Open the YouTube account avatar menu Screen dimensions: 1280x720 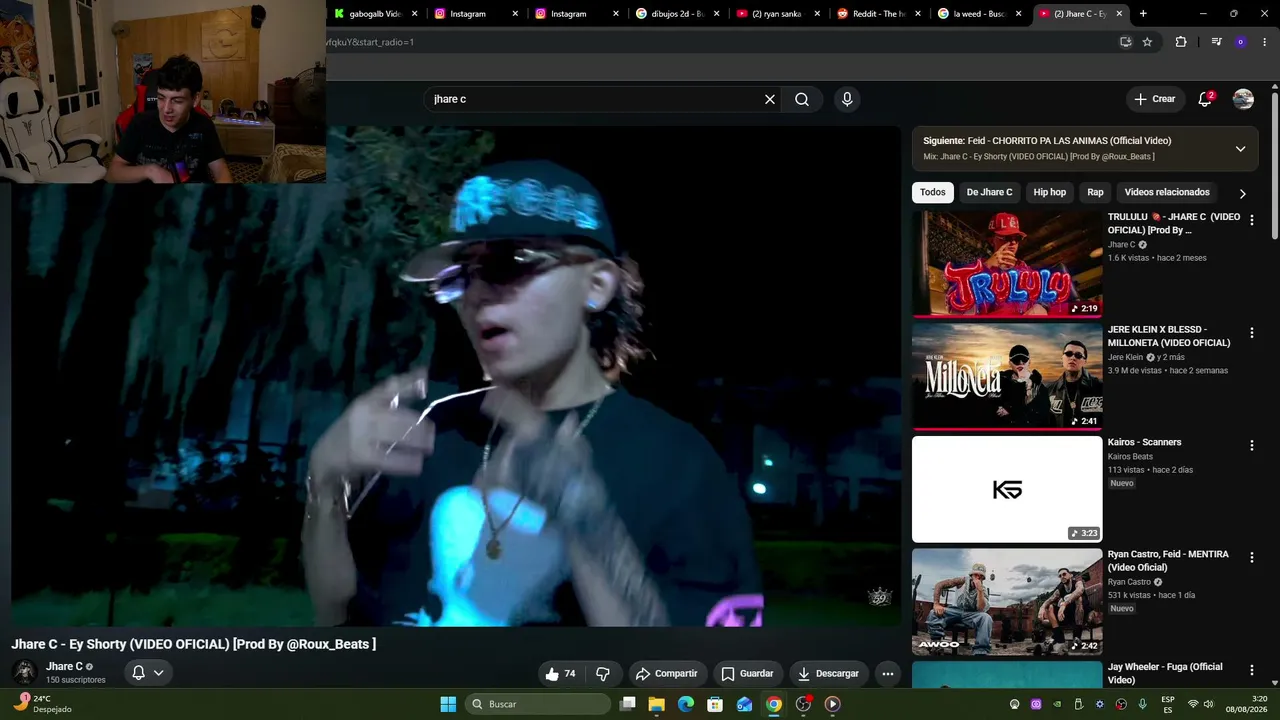point(1243,99)
